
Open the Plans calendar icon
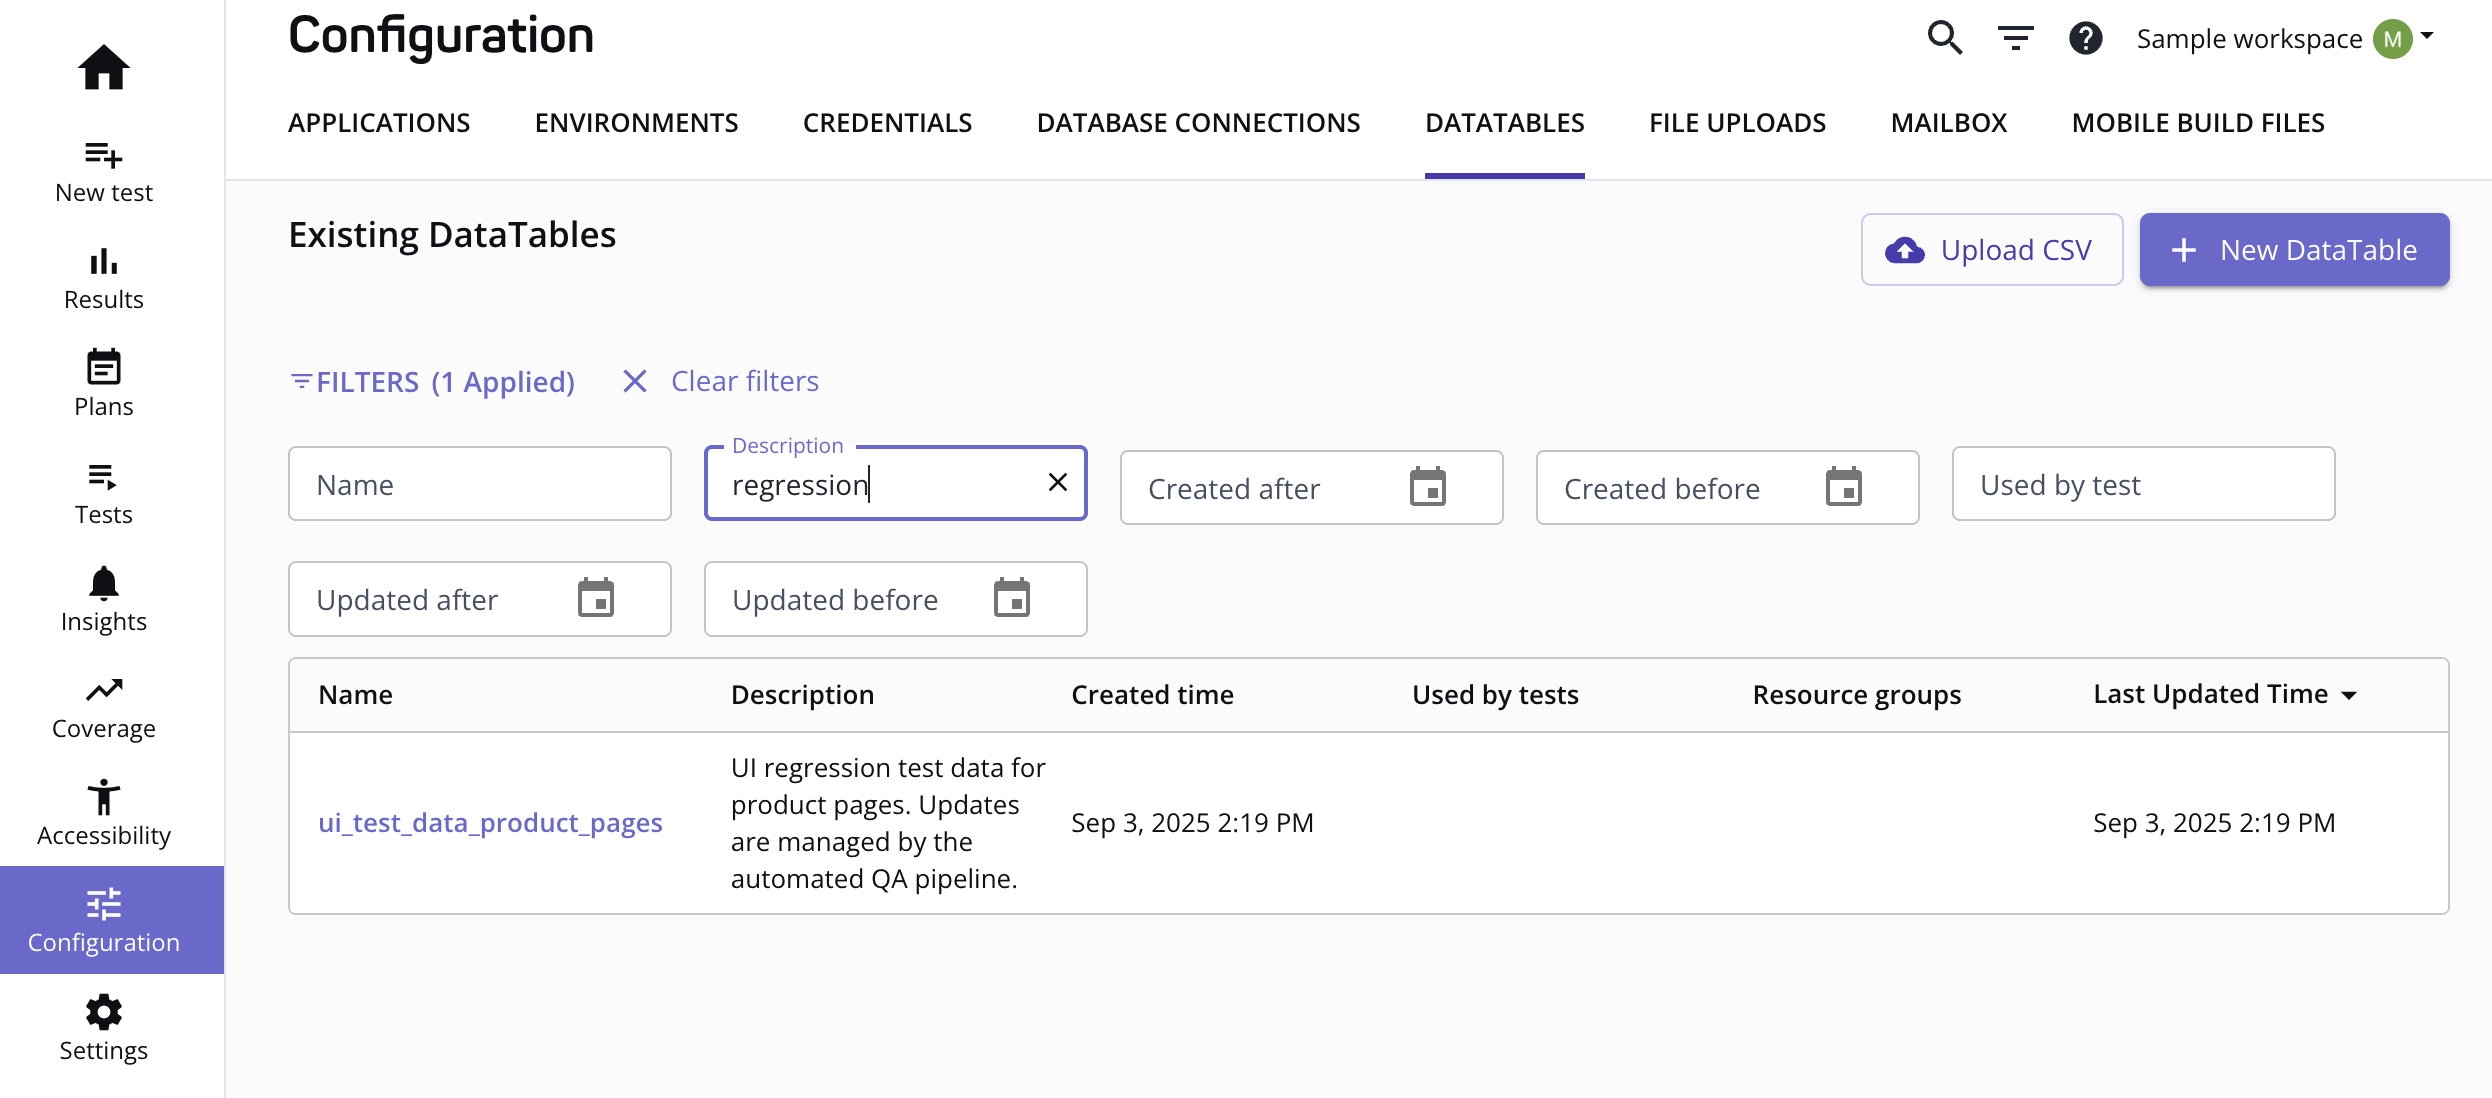tap(103, 367)
